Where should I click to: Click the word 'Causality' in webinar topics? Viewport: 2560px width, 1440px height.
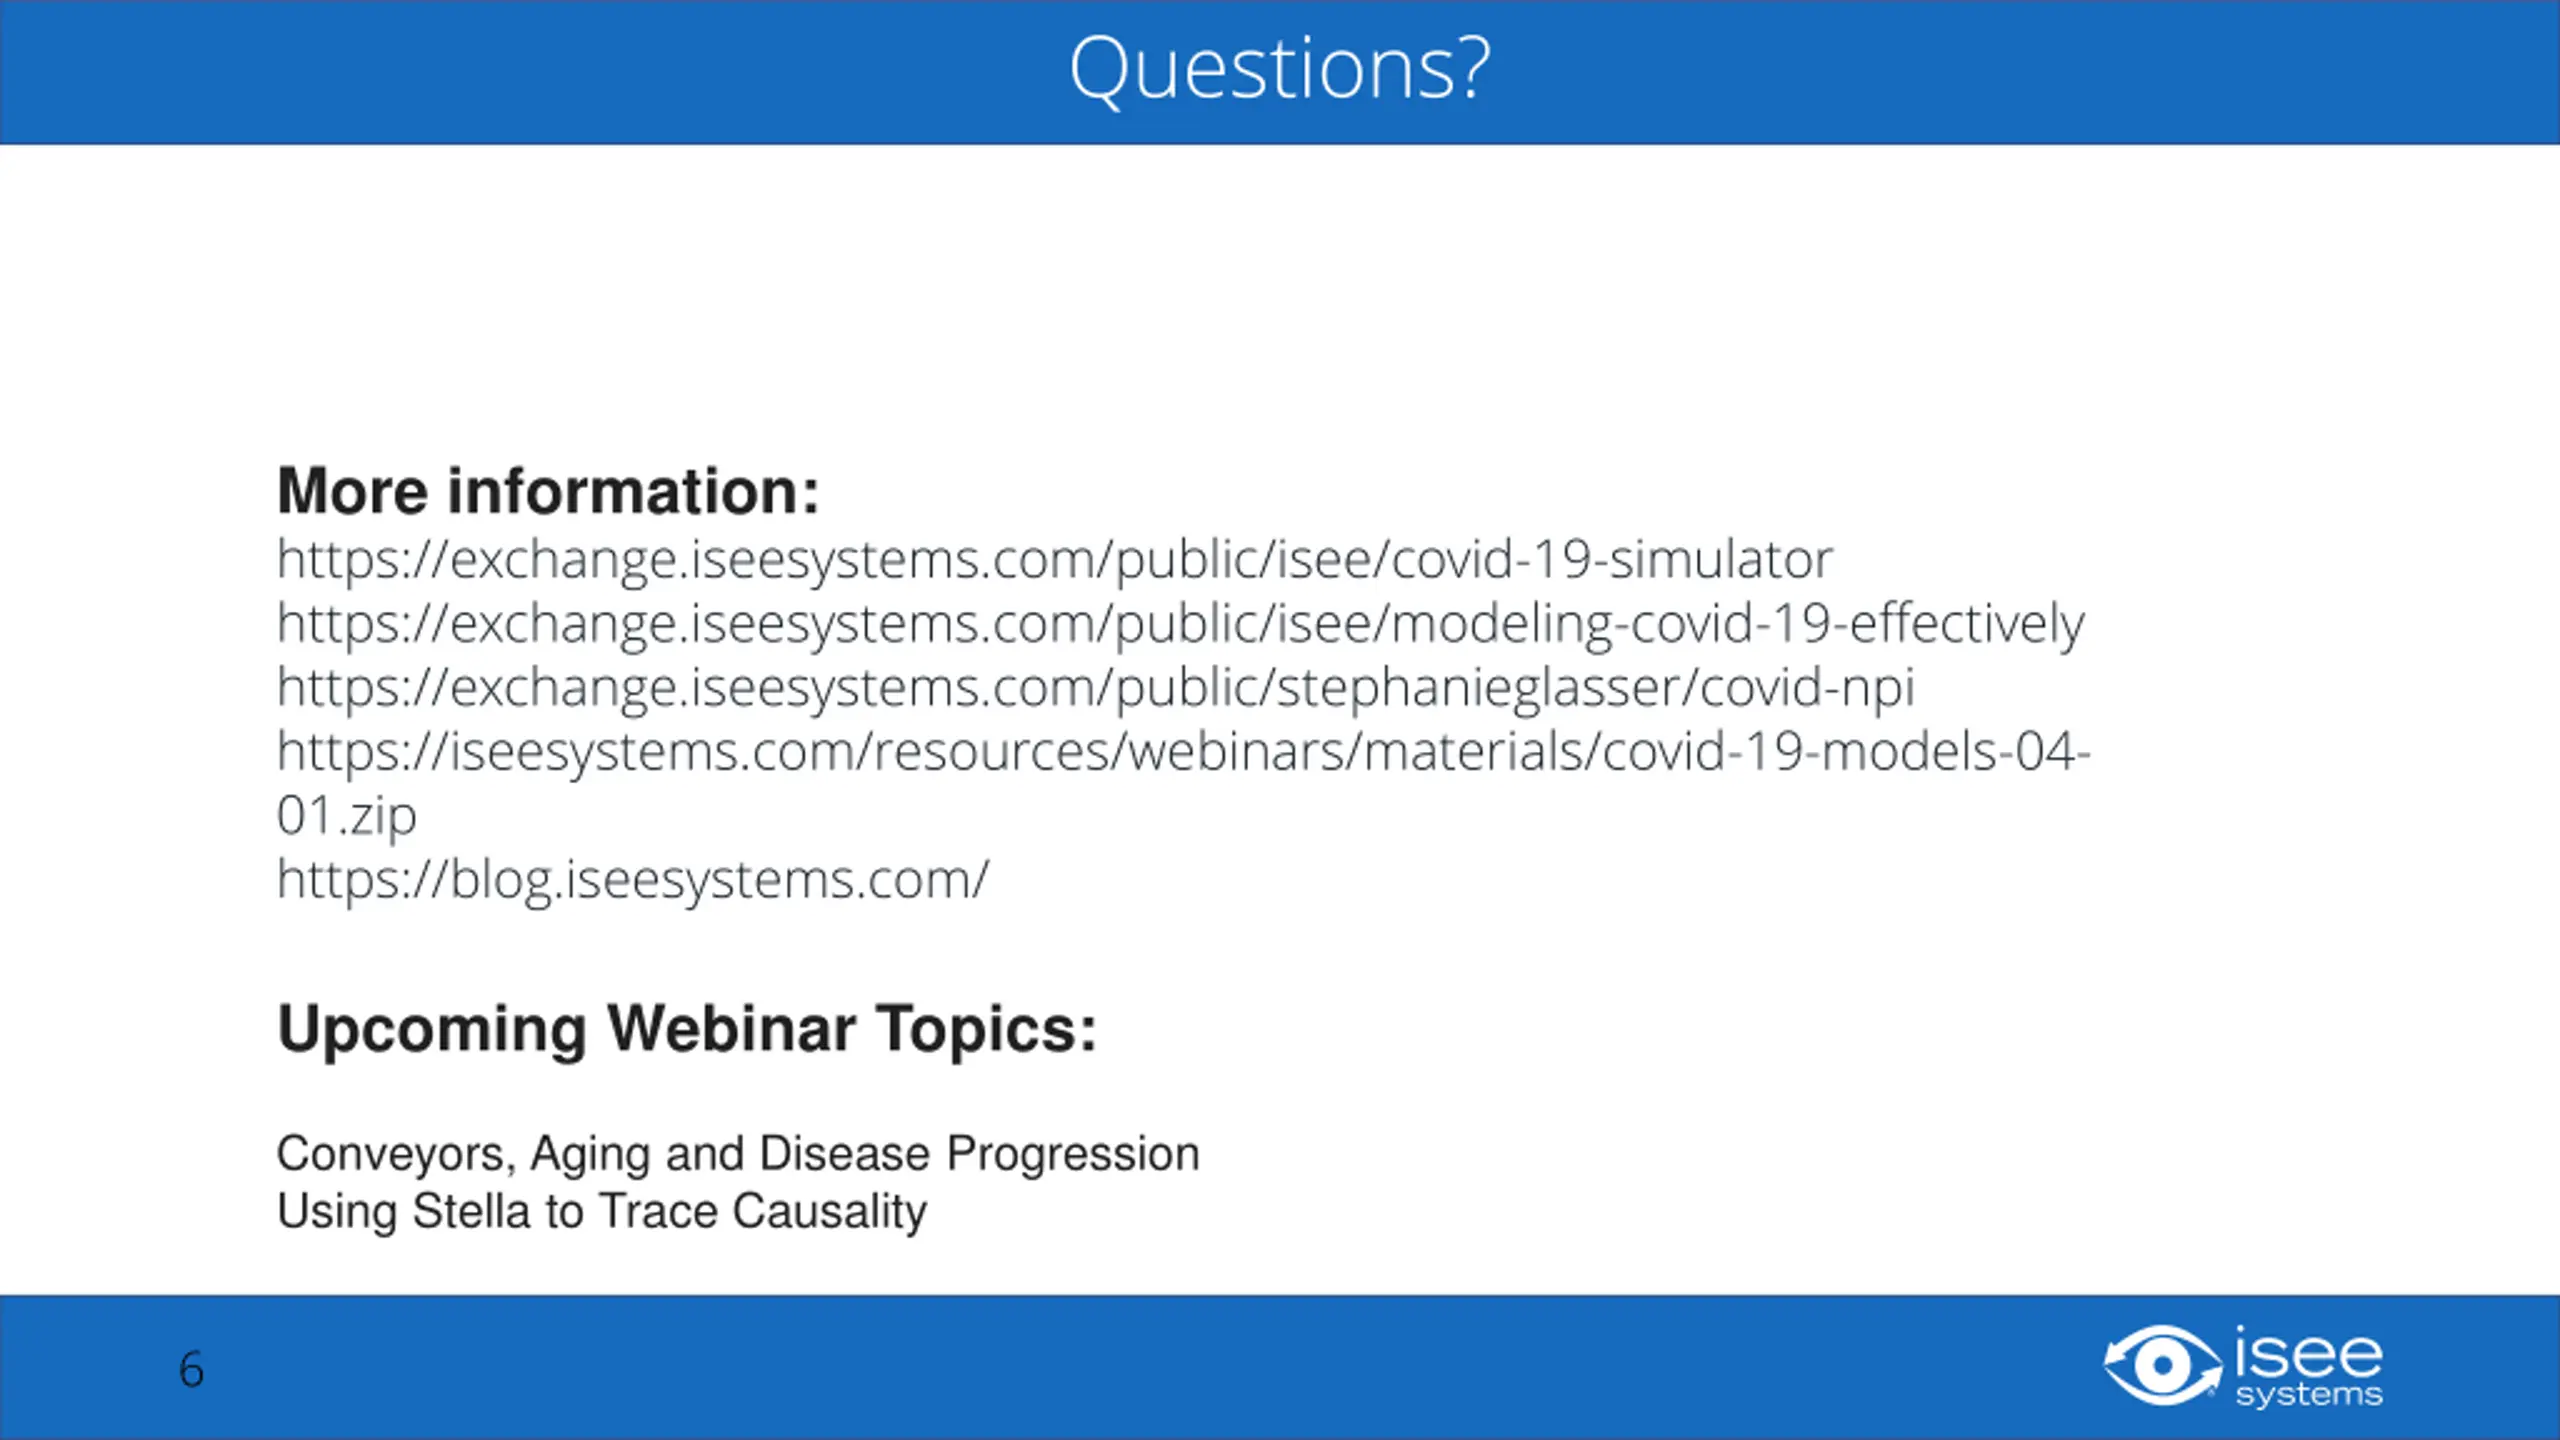click(829, 1212)
